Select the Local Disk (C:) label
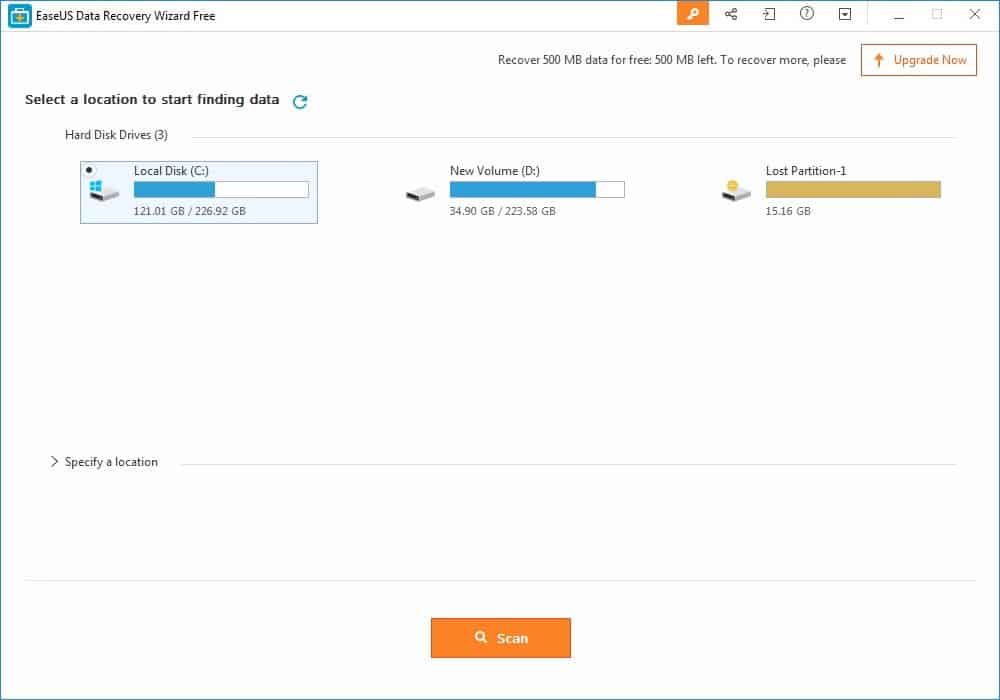The height and width of the screenshot is (700, 1000). point(171,171)
